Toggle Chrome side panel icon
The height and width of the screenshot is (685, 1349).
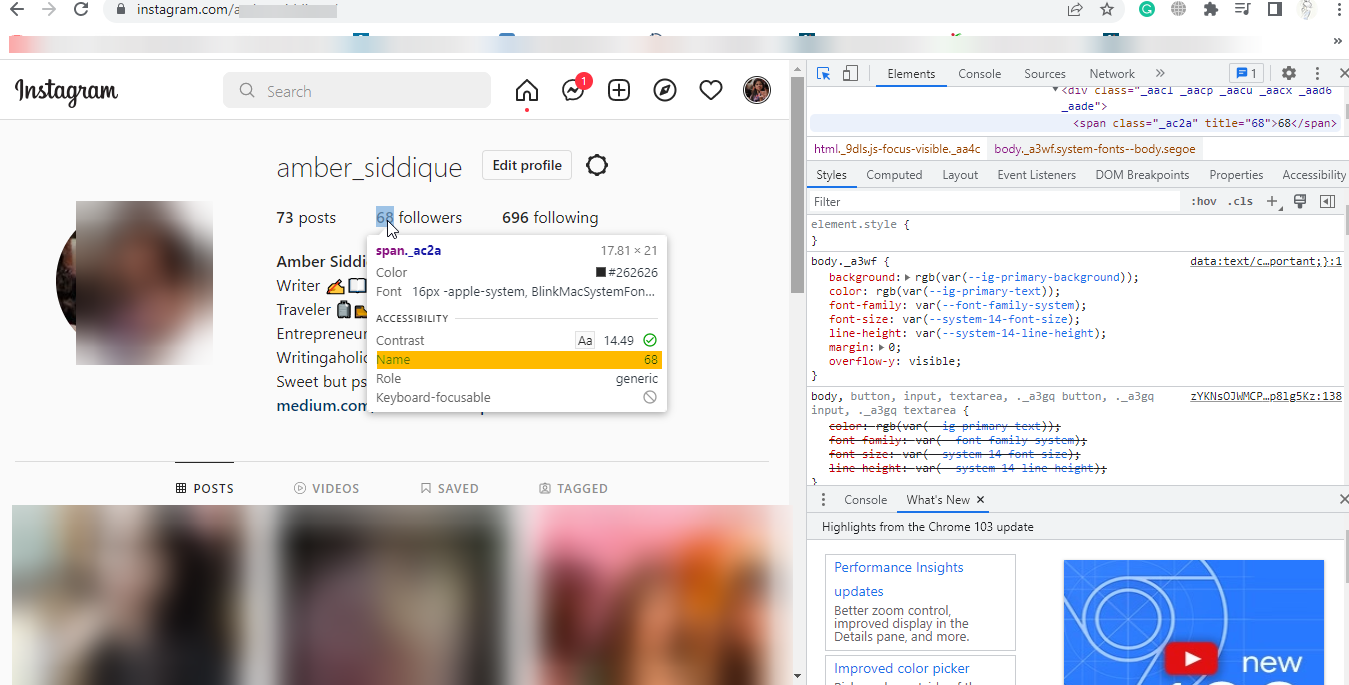pos(1275,9)
